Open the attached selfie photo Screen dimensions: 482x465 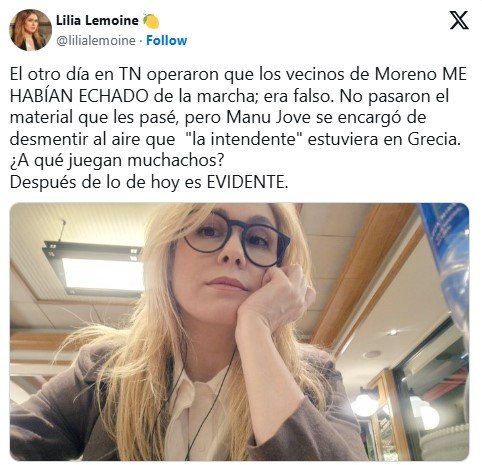pos(239,332)
